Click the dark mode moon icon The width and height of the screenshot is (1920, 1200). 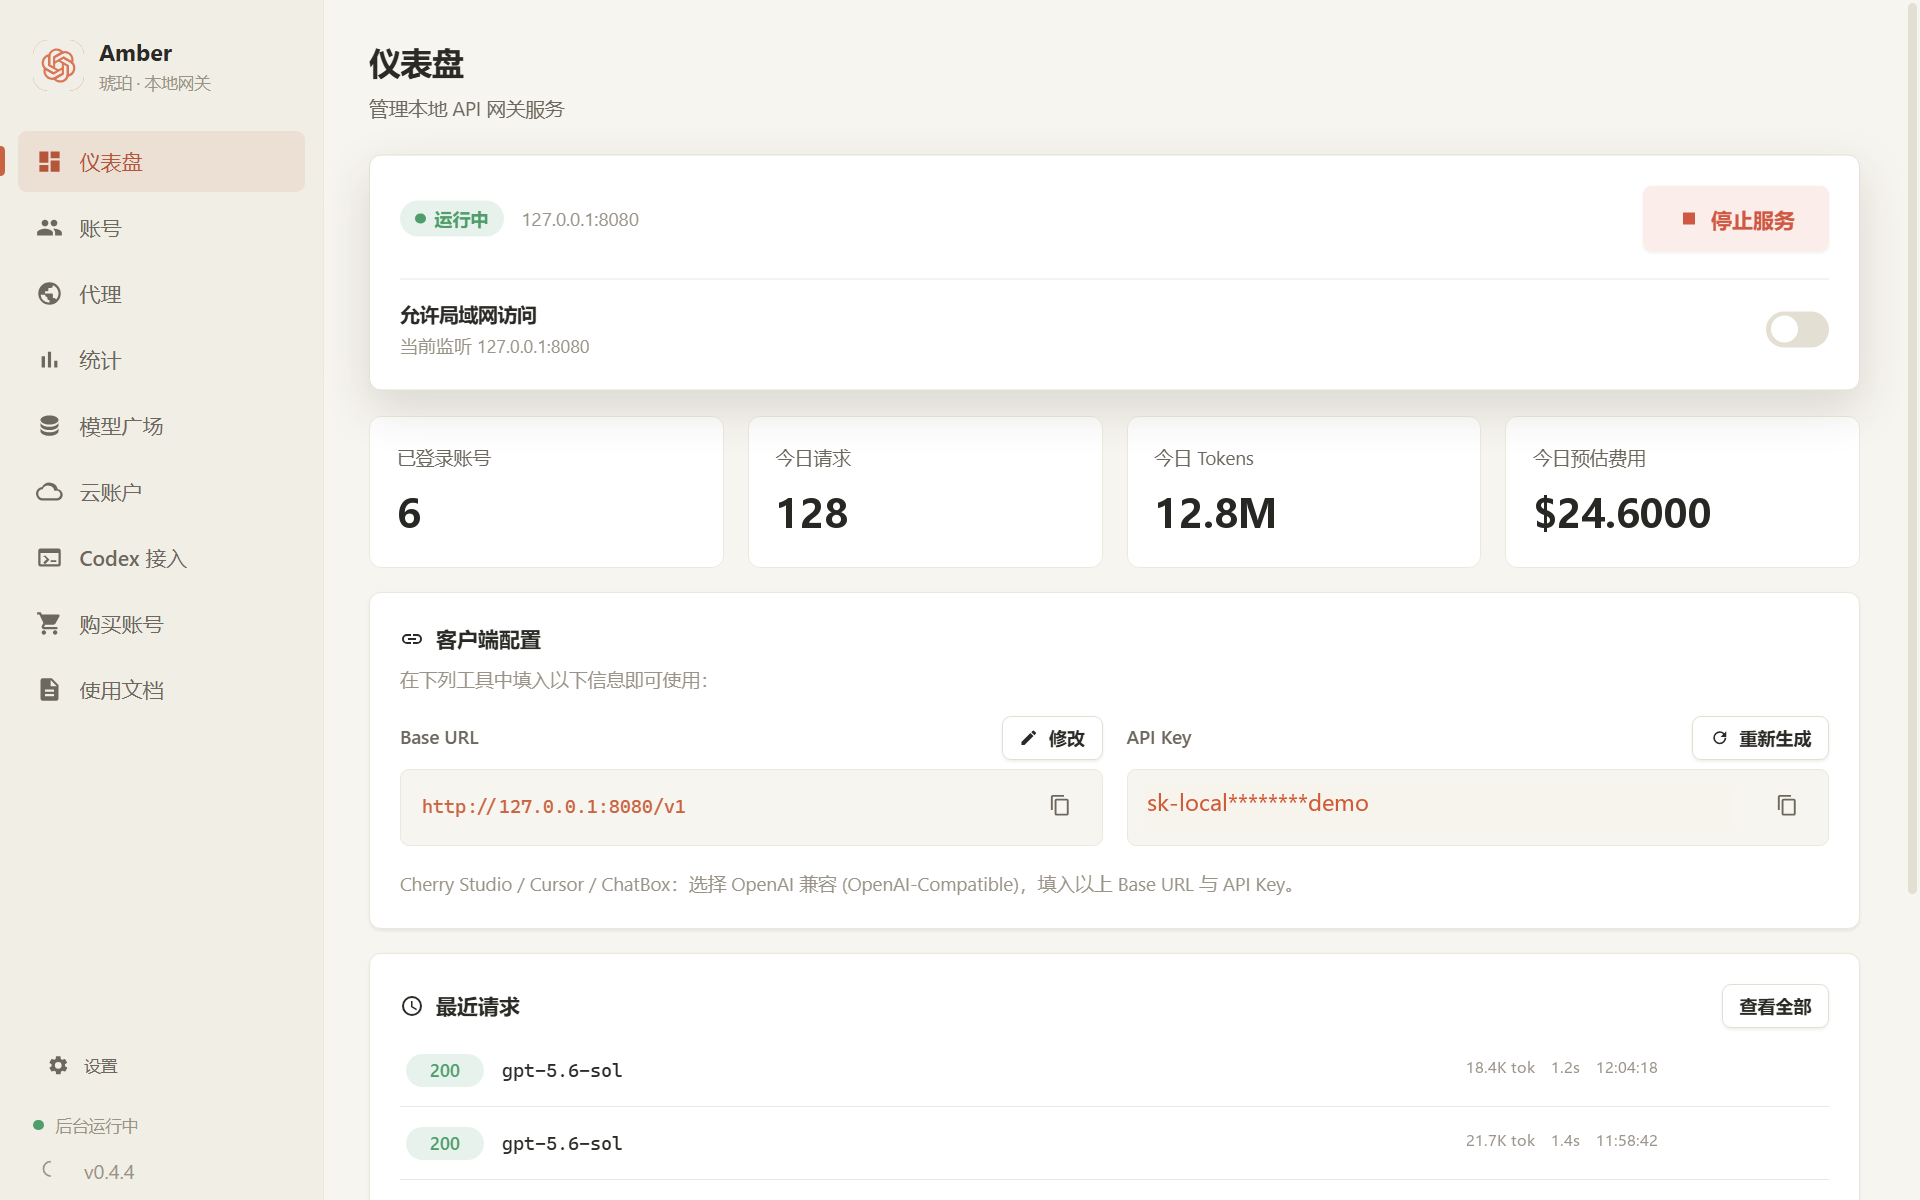pos(48,1169)
